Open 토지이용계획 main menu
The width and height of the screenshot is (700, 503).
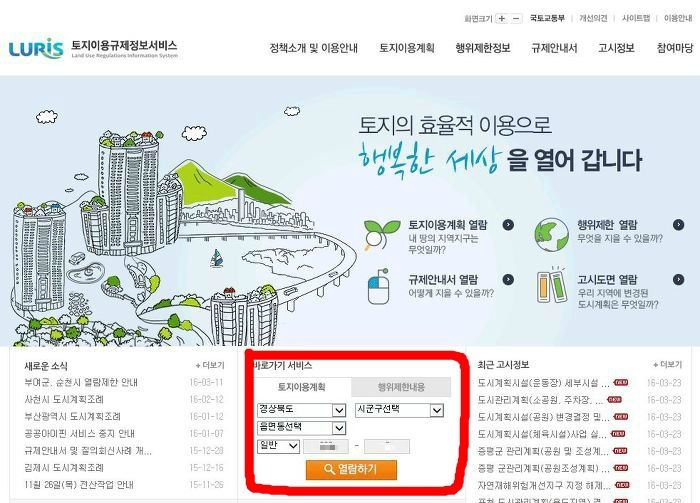coord(407,48)
